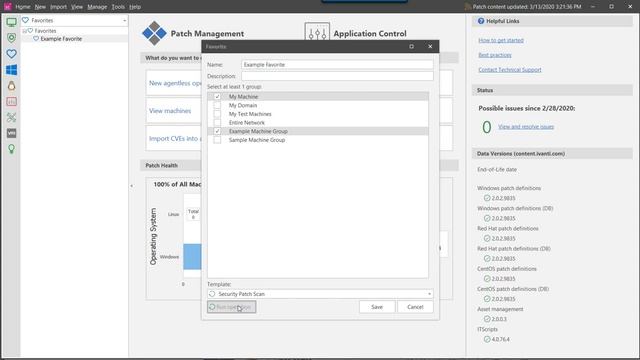The image size is (640, 360).
Task: Click the Windows bar in Patch Health chart
Action: (192, 257)
